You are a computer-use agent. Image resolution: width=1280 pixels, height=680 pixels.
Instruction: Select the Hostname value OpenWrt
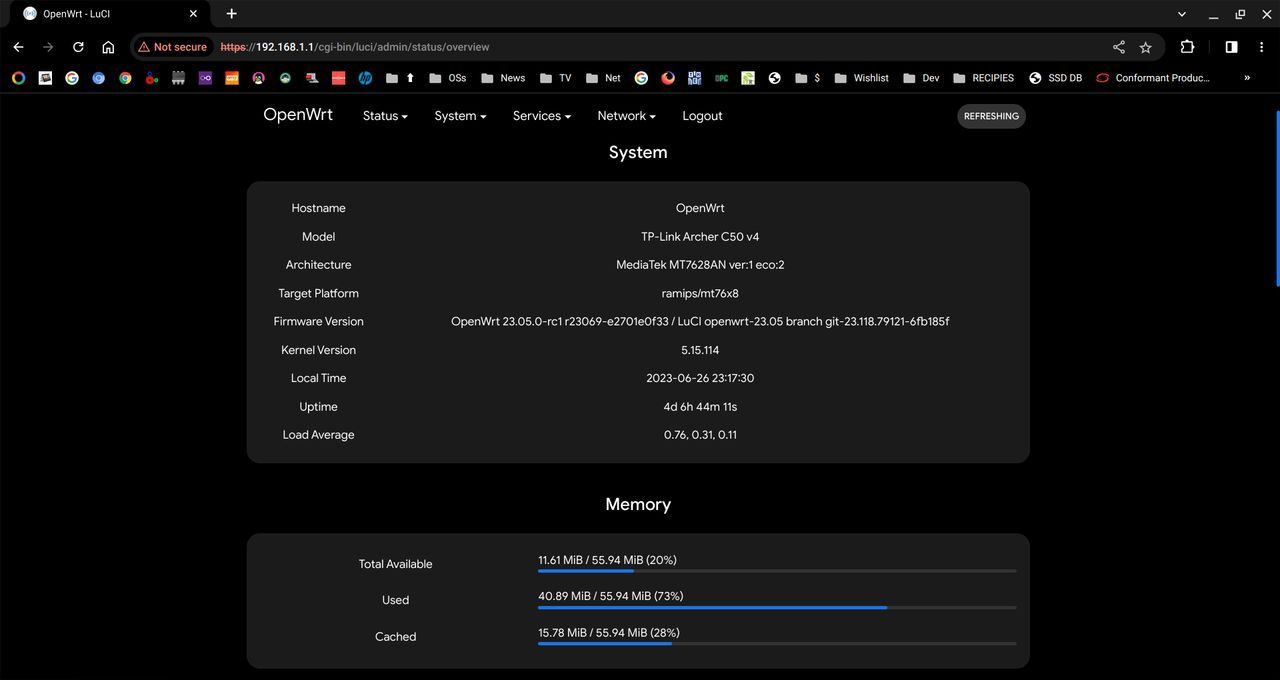tap(700, 208)
